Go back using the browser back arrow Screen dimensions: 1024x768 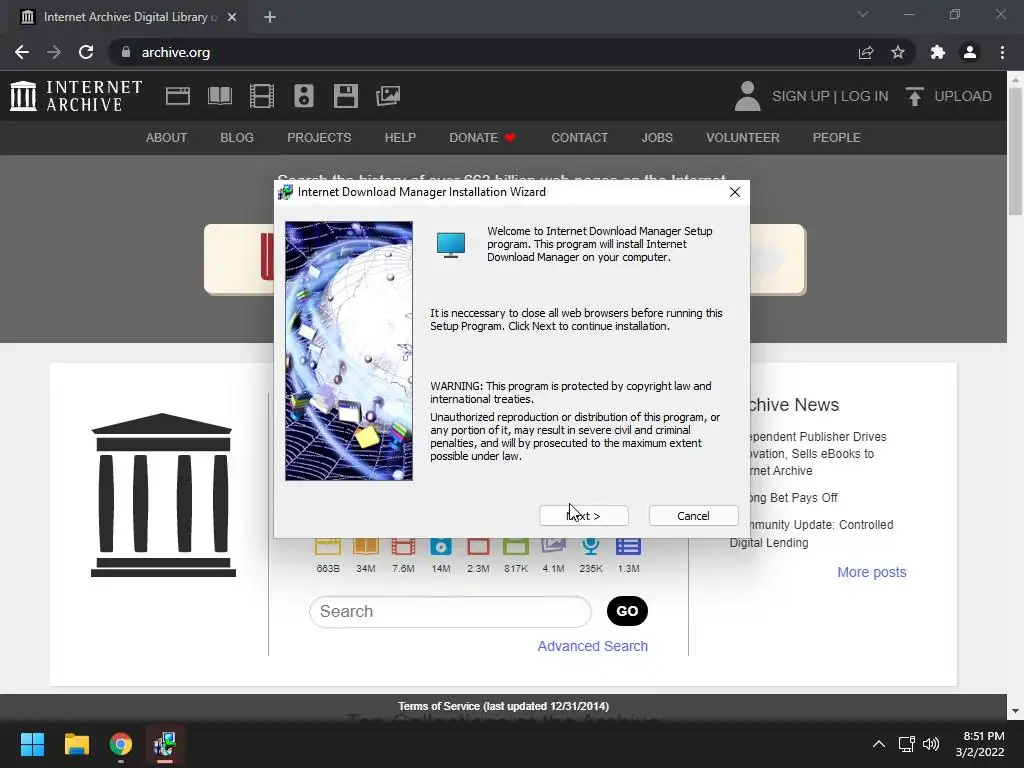[22, 52]
